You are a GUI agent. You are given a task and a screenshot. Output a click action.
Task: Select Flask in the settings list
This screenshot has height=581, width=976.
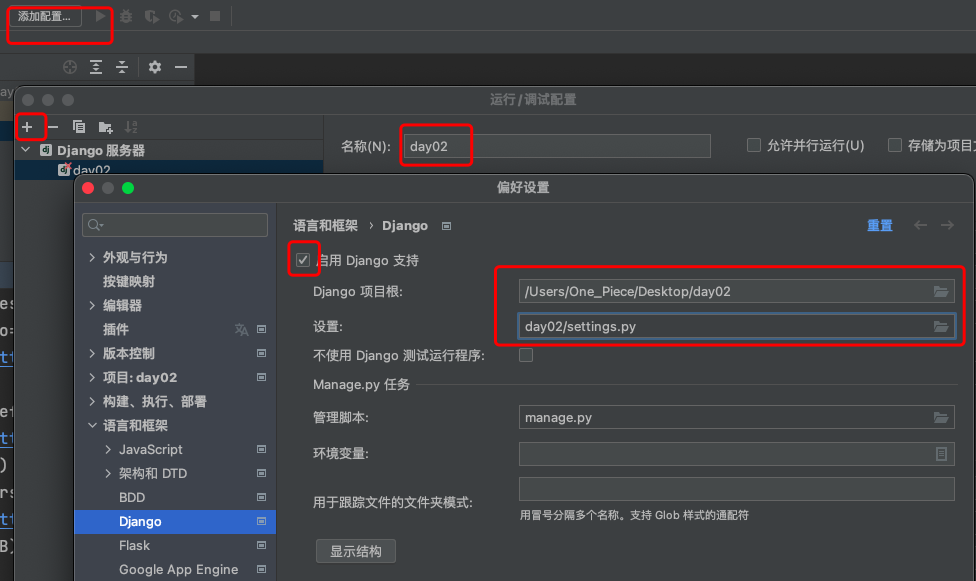point(134,545)
